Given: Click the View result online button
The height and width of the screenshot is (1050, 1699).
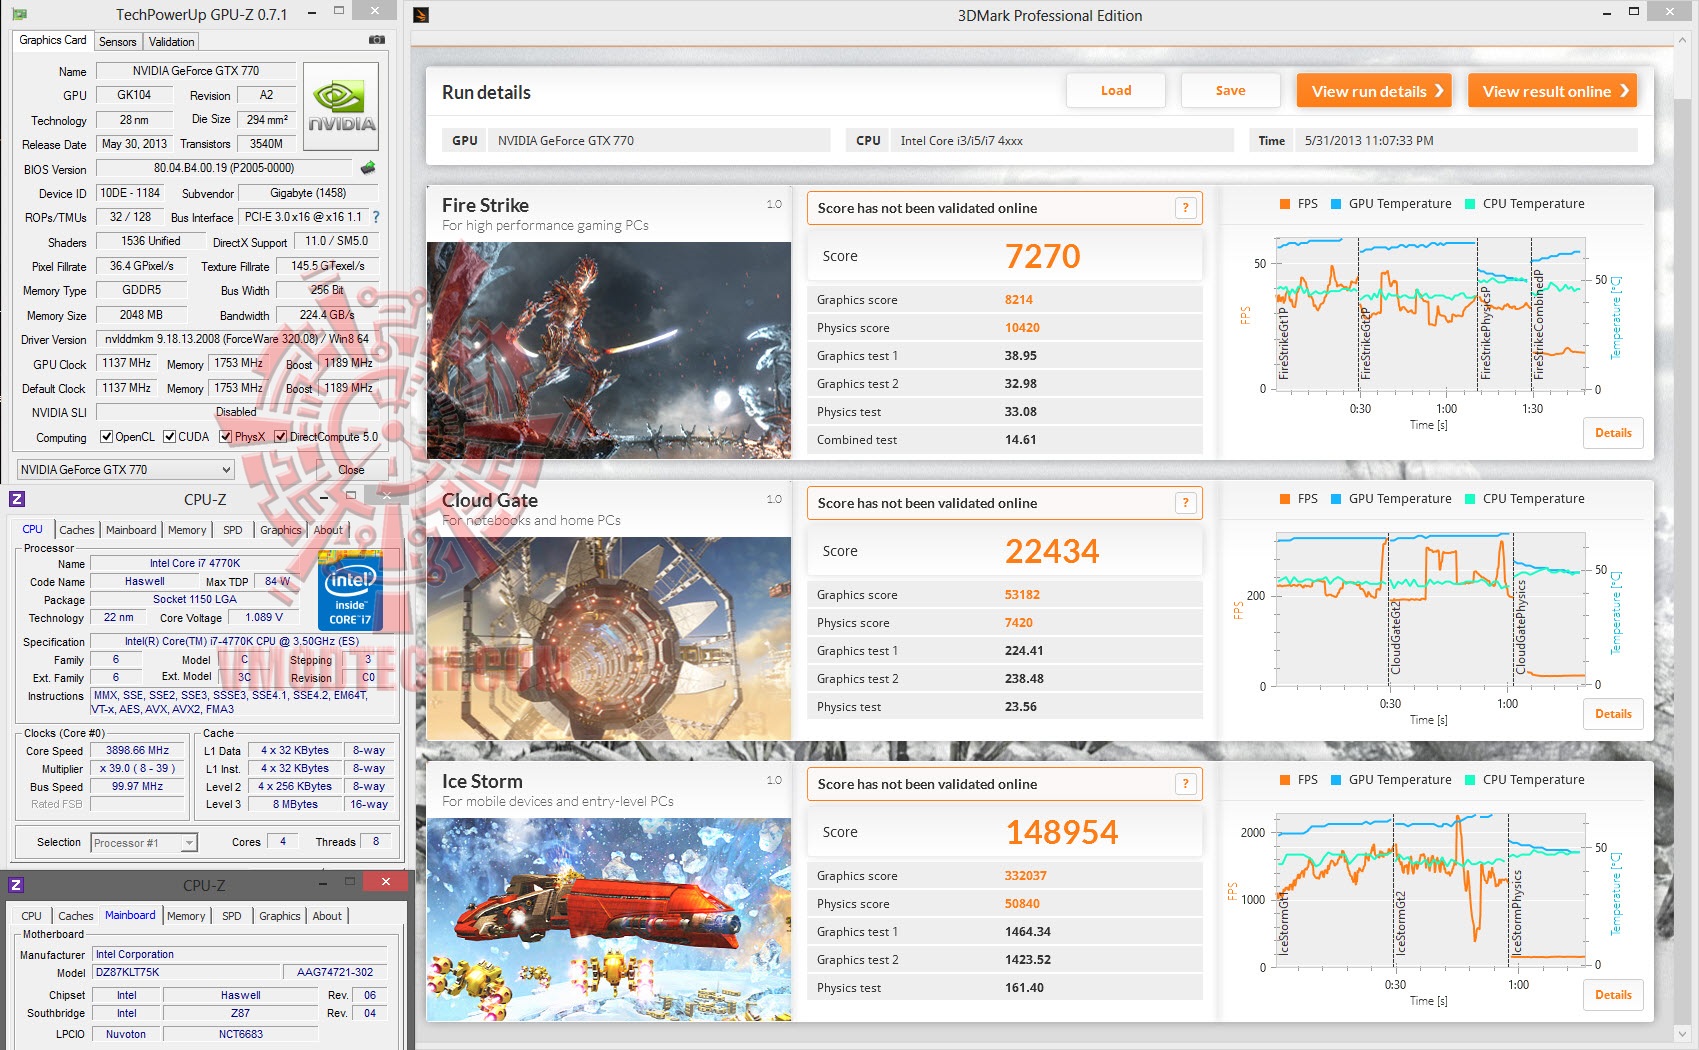Looking at the screenshot, I should point(1552,91).
